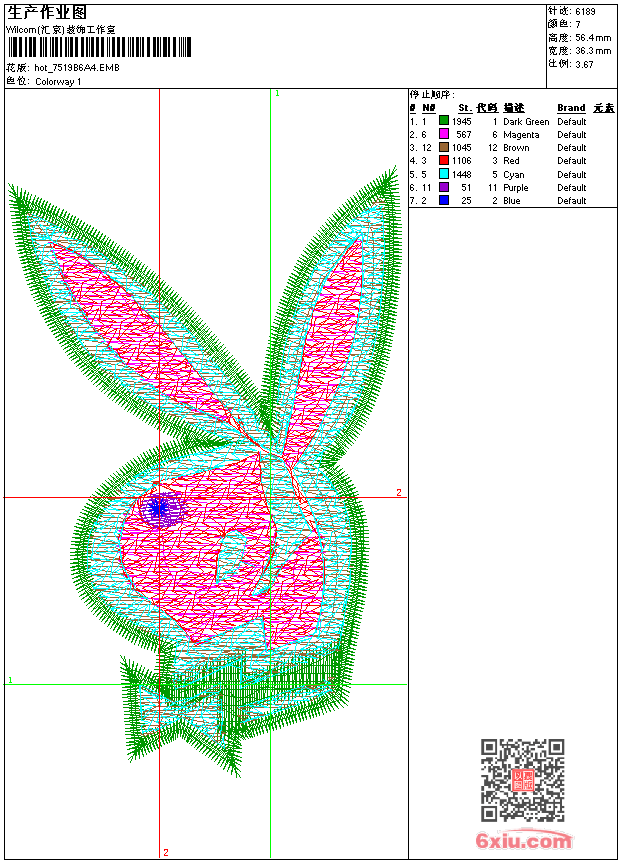Click stitch count '1448' in the Cyan row
This screenshot has width=620, height=860.
click(x=461, y=174)
